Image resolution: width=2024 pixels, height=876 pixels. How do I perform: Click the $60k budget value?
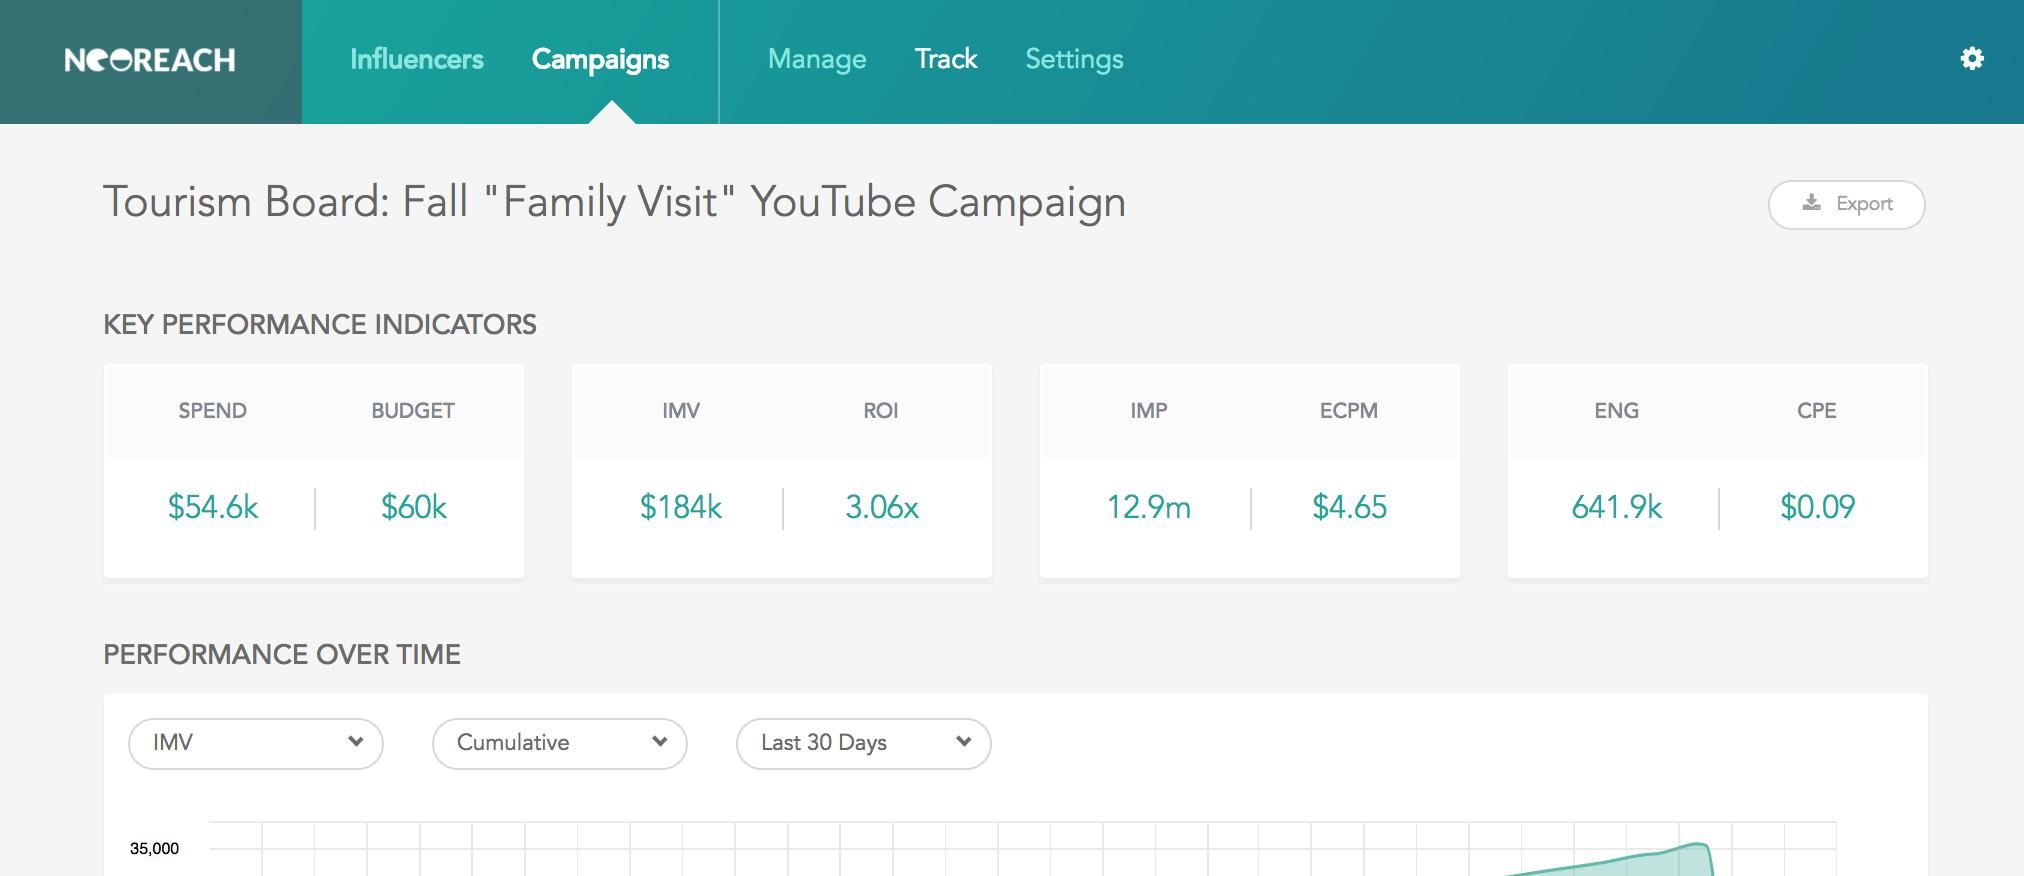pyautogui.click(x=414, y=507)
